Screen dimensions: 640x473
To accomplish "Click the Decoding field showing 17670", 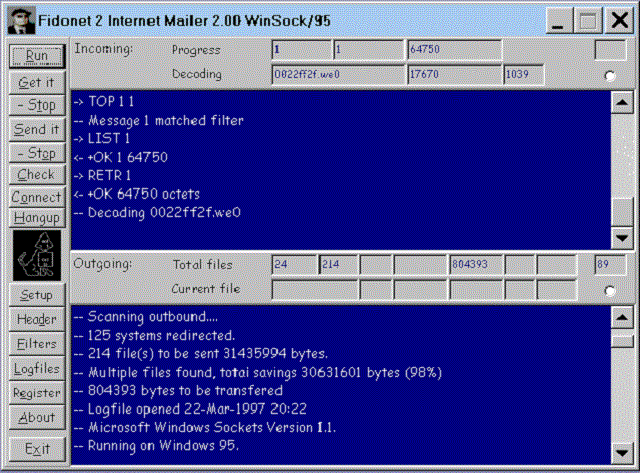I will coord(454,74).
